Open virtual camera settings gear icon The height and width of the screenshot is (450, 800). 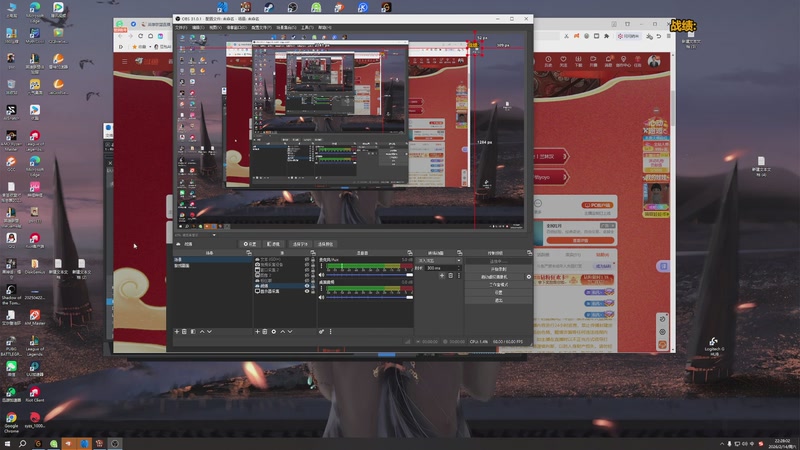(529, 277)
